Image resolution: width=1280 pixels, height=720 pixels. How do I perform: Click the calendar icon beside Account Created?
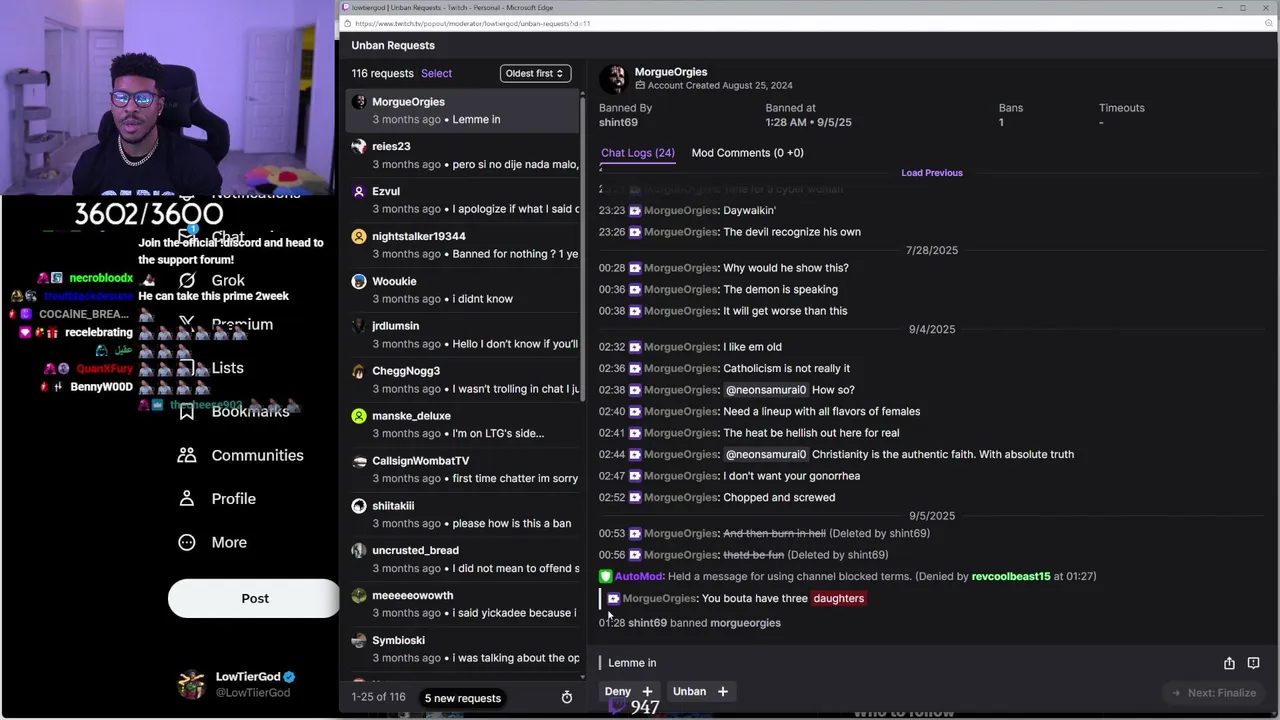point(640,86)
